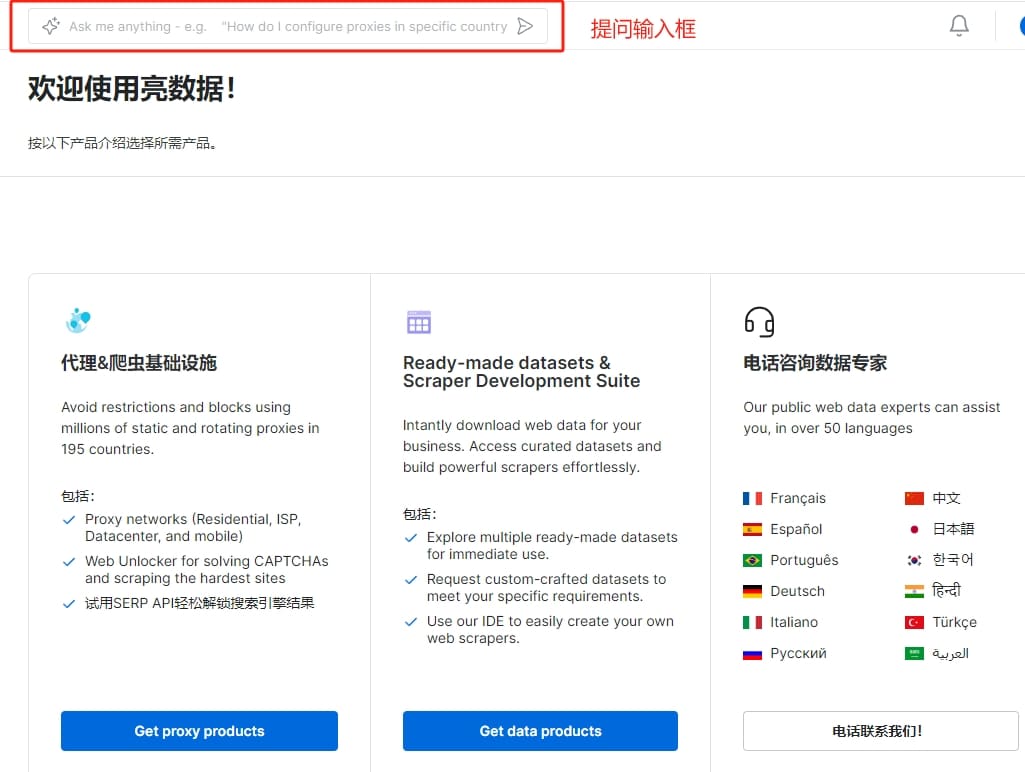The width and height of the screenshot is (1025, 772).
Task: Click the sparkle AI icon in ask box
Action: pos(50,26)
